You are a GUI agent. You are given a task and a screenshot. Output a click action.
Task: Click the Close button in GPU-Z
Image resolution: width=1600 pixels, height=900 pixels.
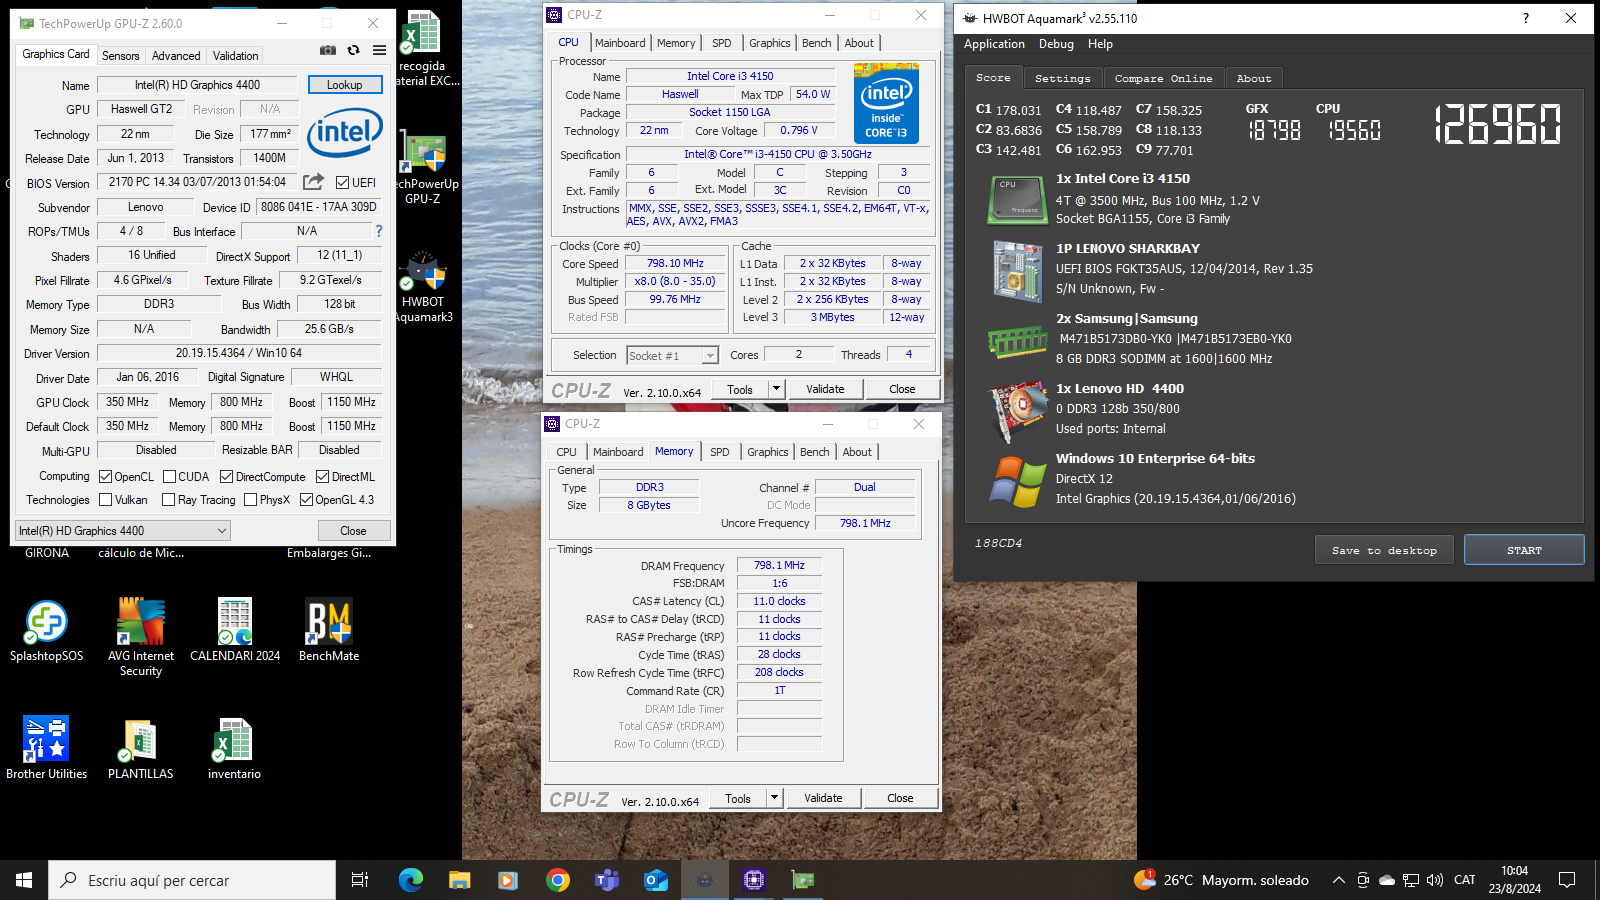pyautogui.click(x=353, y=531)
